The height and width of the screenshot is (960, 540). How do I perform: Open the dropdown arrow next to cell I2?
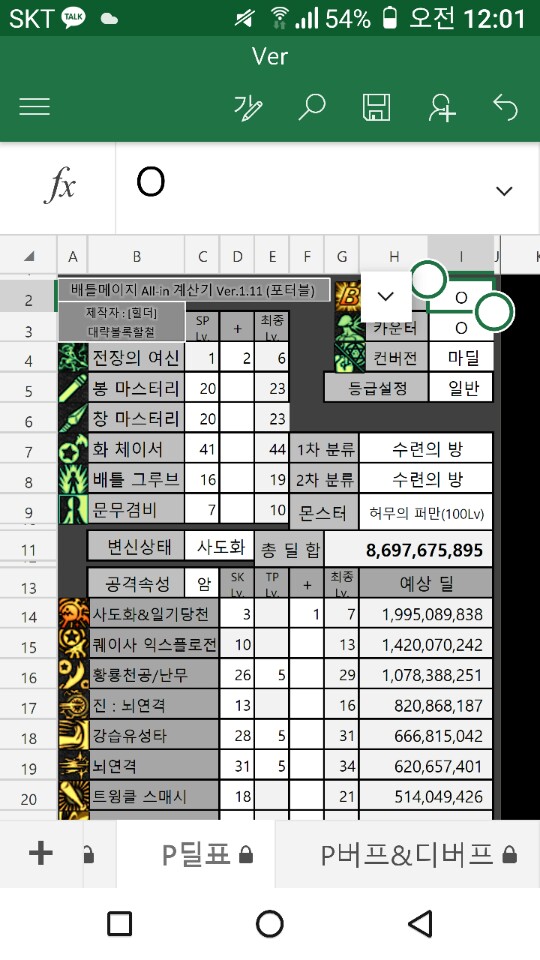pyautogui.click(x=386, y=297)
